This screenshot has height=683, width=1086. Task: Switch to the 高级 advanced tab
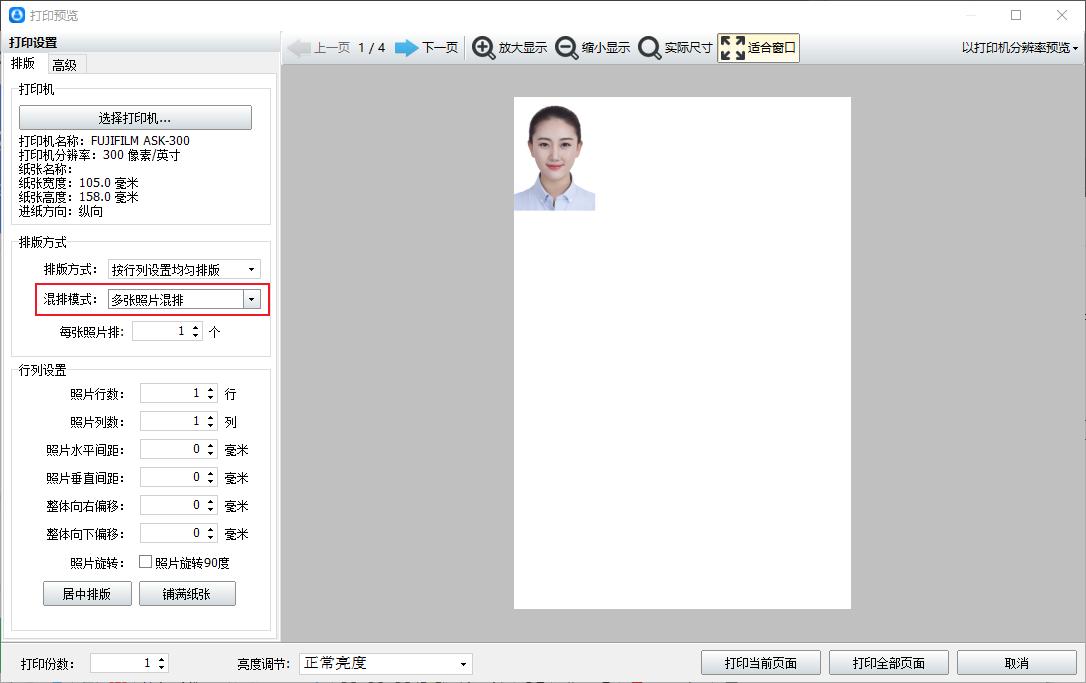[x=64, y=63]
